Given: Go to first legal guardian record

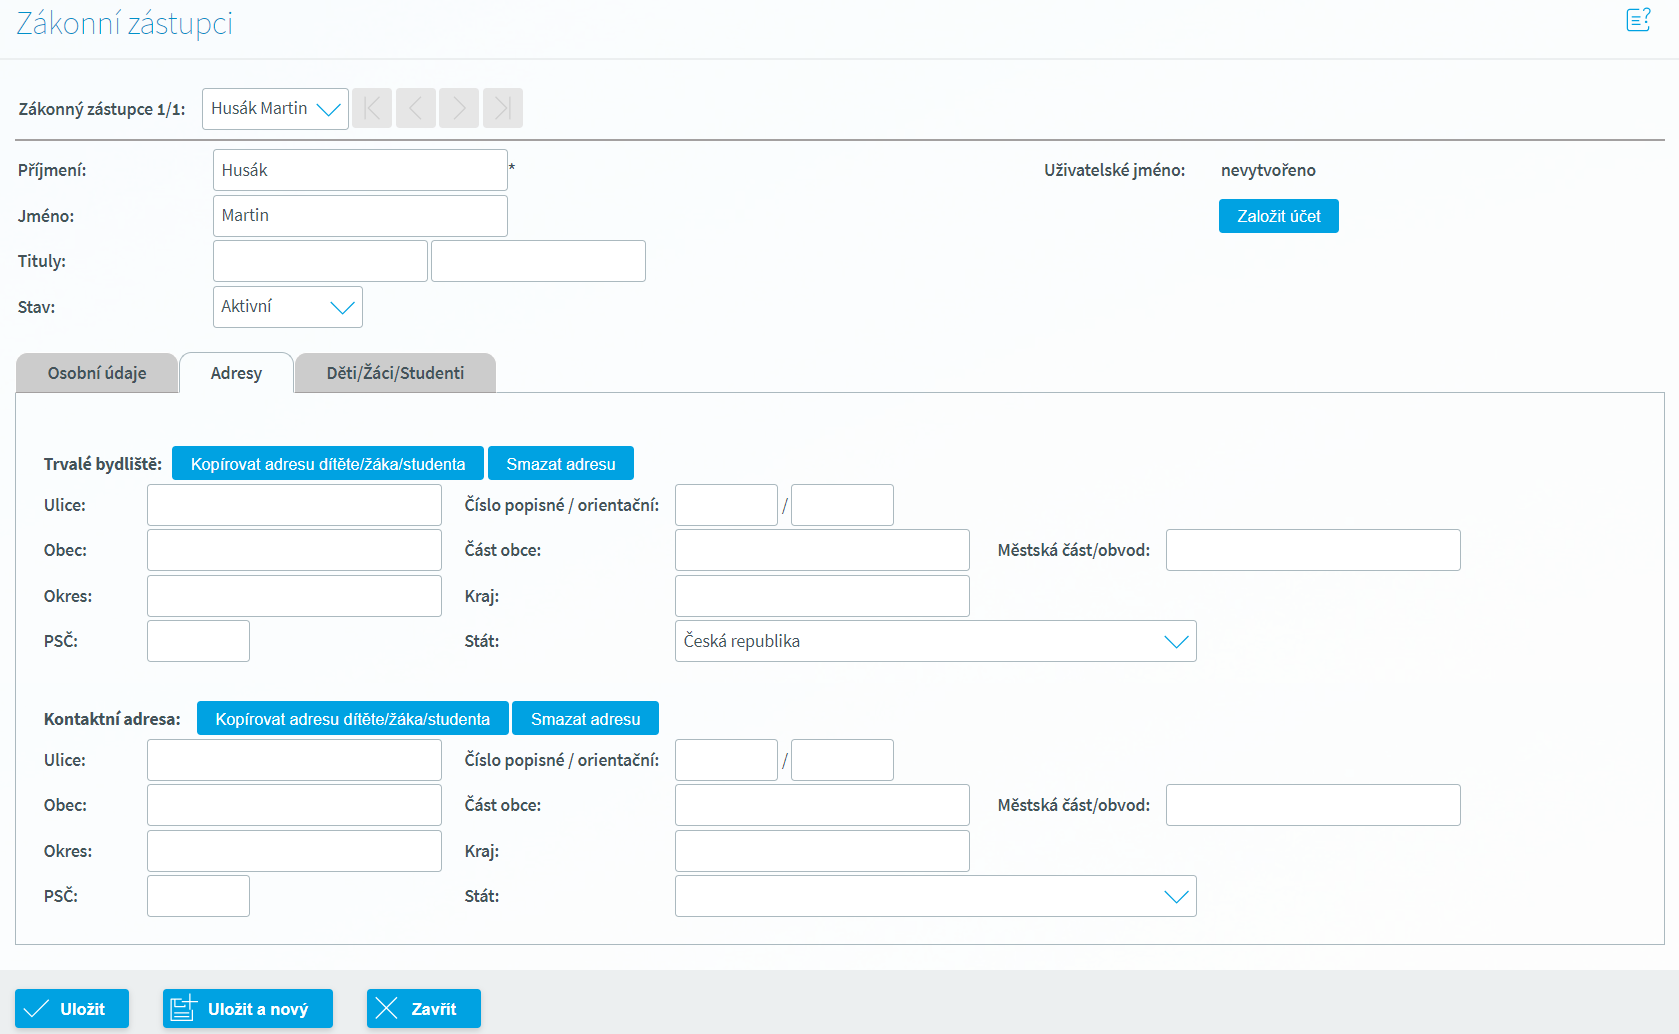Looking at the screenshot, I should 372,108.
